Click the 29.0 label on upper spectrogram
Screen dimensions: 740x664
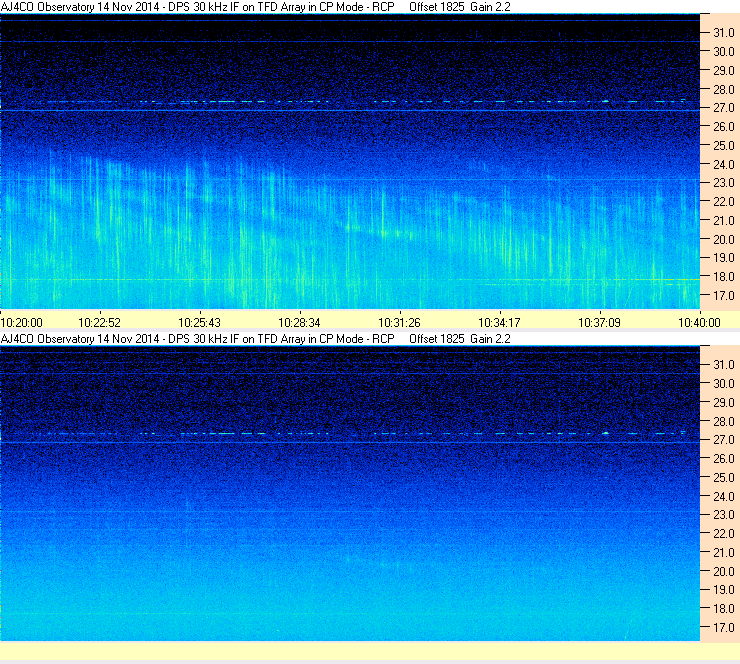click(723, 71)
